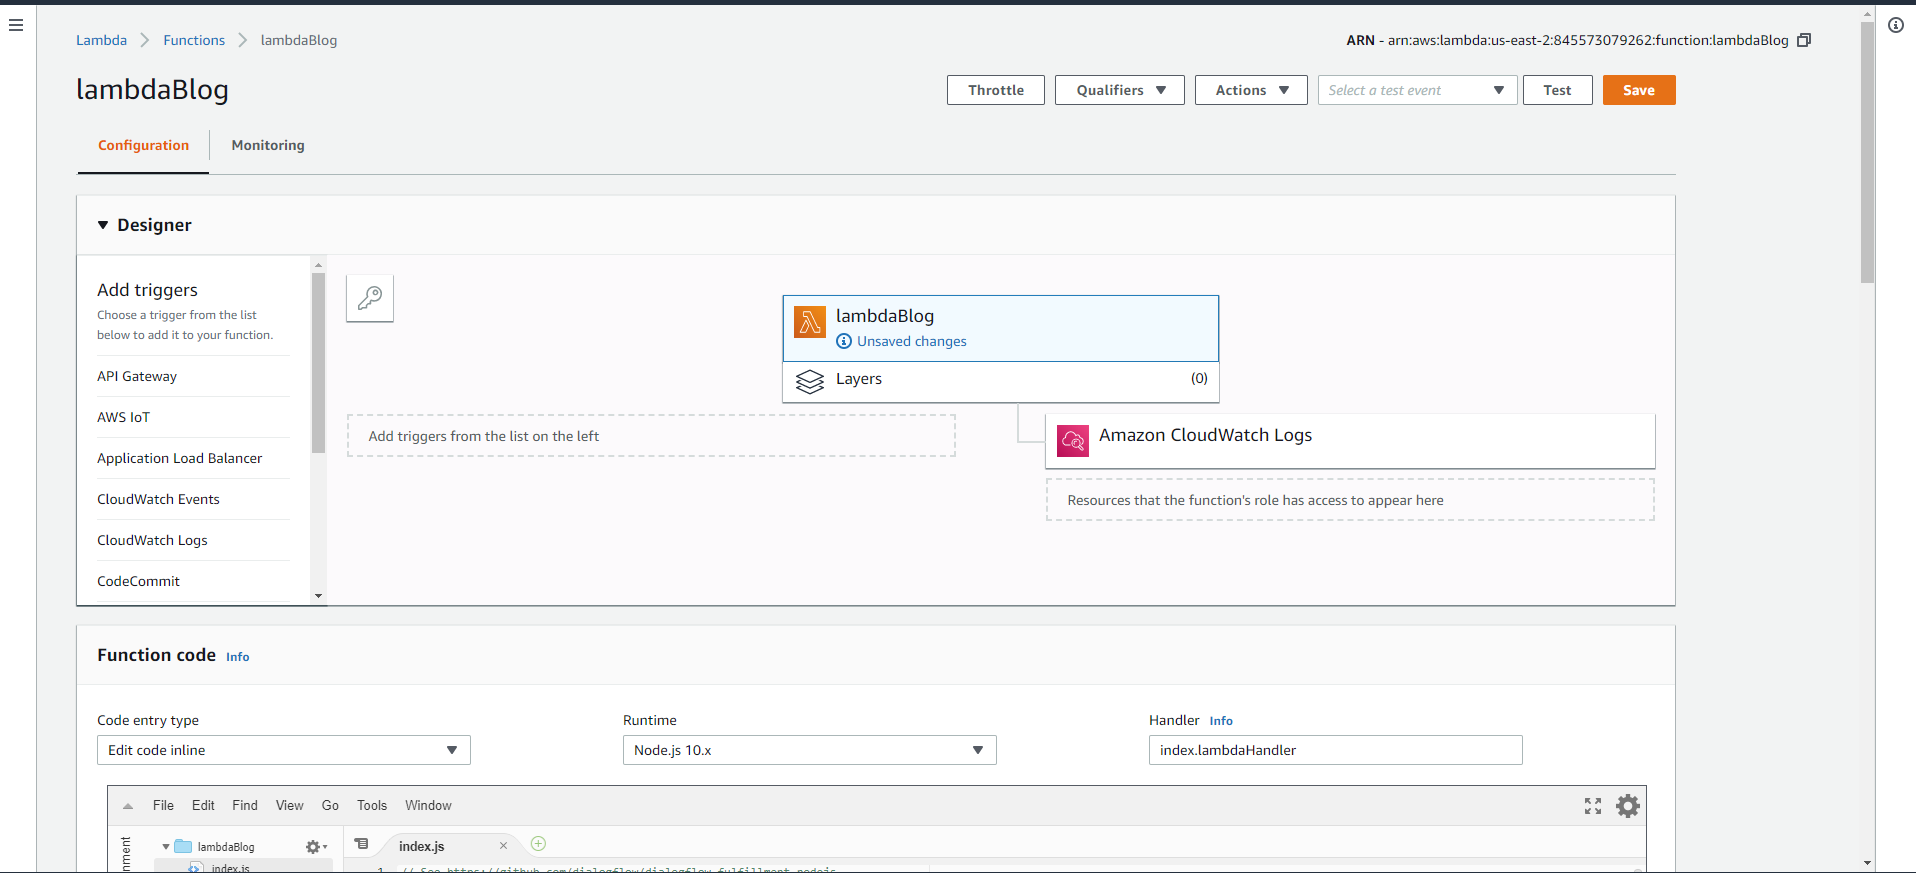Image resolution: width=1916 pixels, height=873 pixels.
Task: Copy the function ARN to clipboard
Action: (x=1804, y=40)
